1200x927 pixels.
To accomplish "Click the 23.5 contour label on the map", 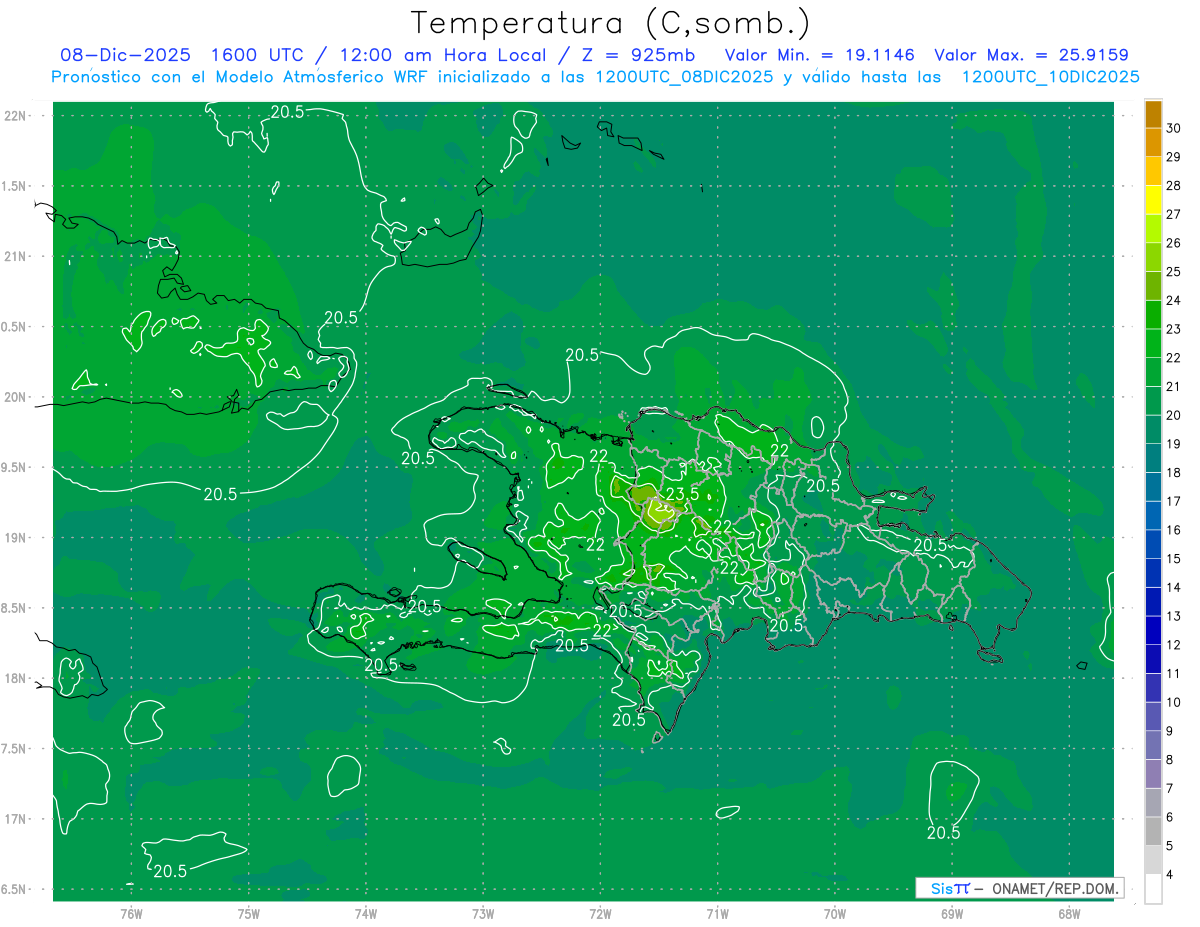I will (x=682, y=494).
